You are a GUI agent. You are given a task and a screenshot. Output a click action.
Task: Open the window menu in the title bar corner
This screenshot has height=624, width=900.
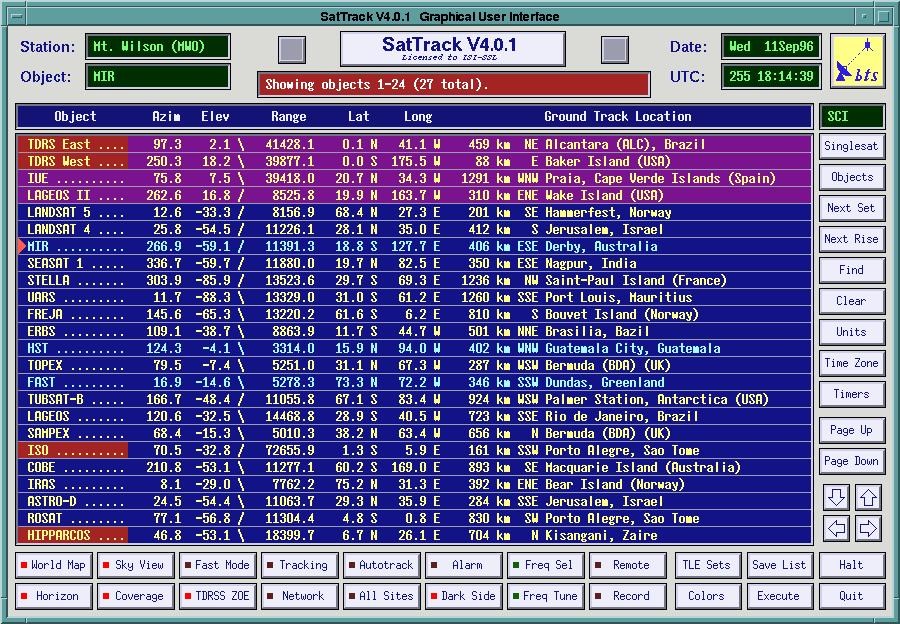(x=11, y=16)
